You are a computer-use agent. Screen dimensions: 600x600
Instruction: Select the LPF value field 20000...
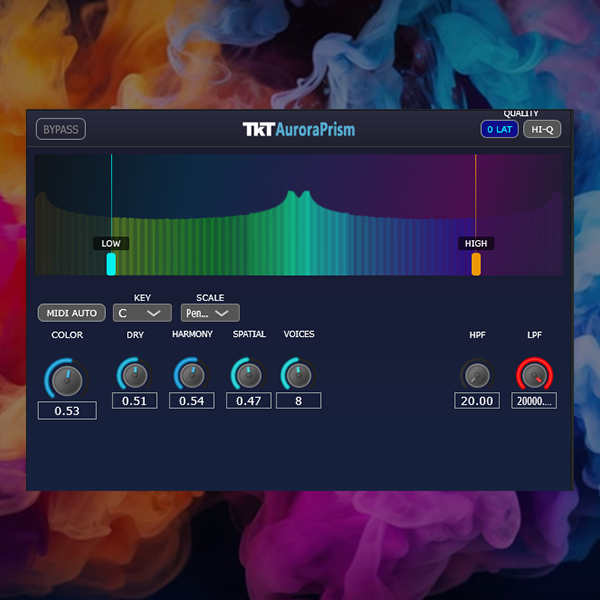tap(534, 401)
